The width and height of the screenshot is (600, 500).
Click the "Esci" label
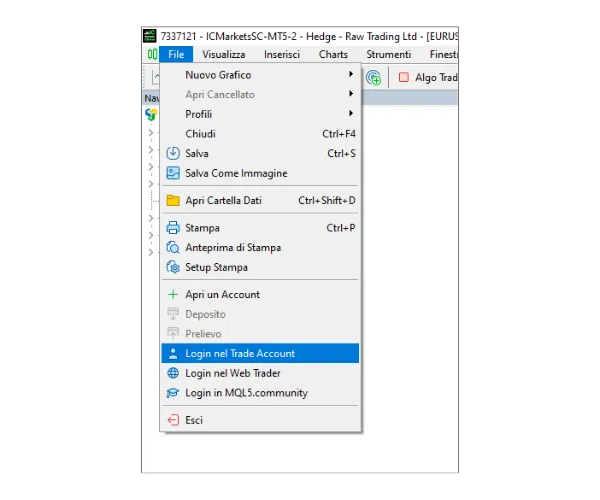(194, 420)
